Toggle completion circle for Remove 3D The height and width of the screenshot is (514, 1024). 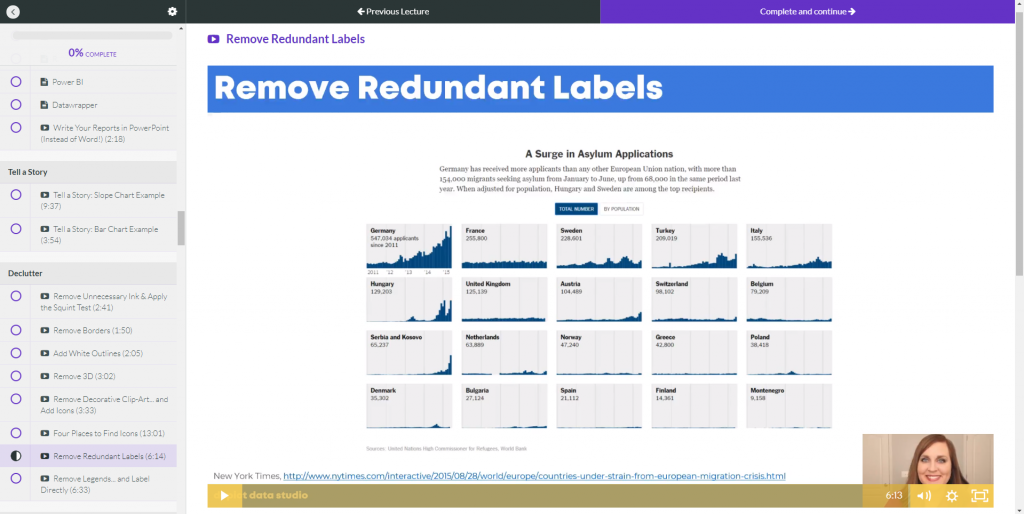16,376
